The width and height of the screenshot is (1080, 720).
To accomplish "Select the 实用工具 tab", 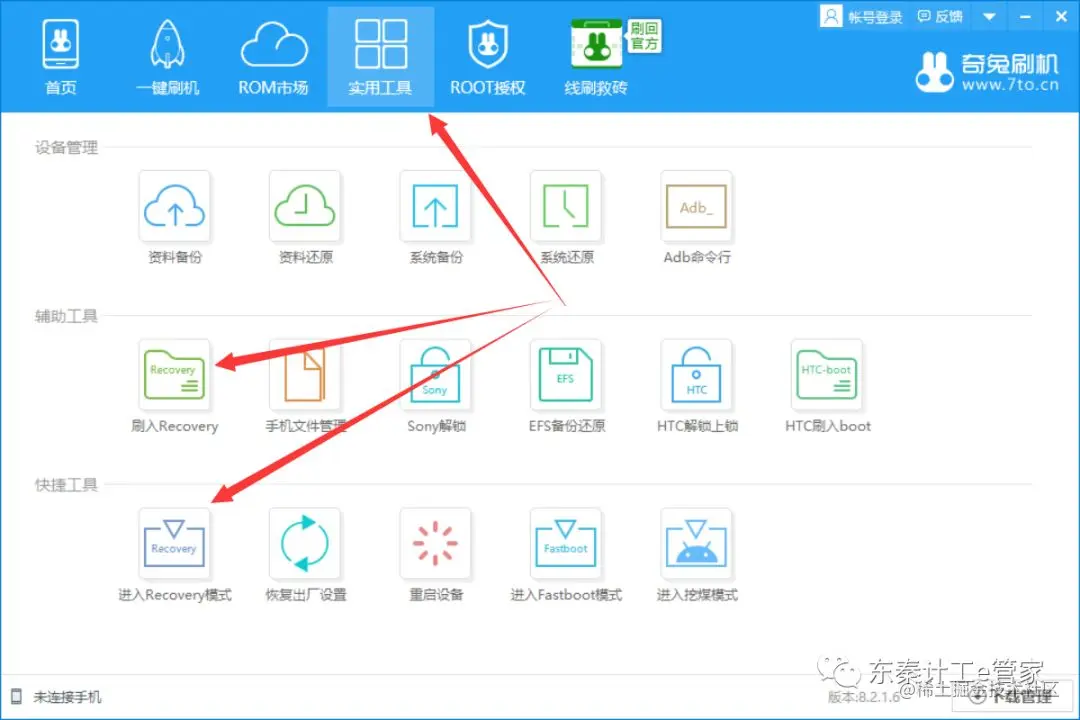I will 380,58.
